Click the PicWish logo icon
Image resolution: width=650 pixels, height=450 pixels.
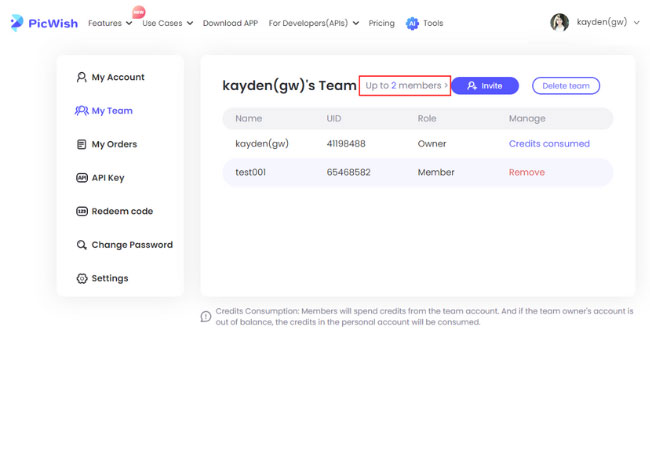click(17, 23)
